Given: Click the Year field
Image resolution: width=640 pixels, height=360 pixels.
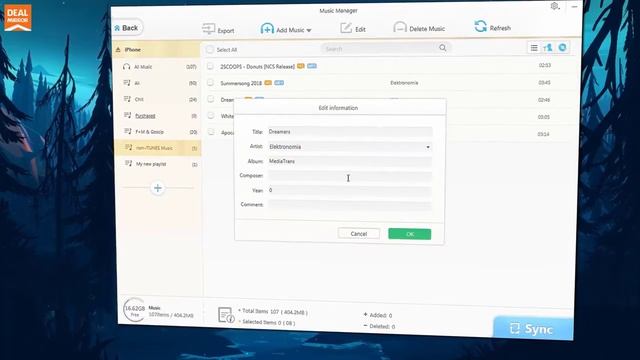Looking at the screenshot, I should (x=350, y=190).
